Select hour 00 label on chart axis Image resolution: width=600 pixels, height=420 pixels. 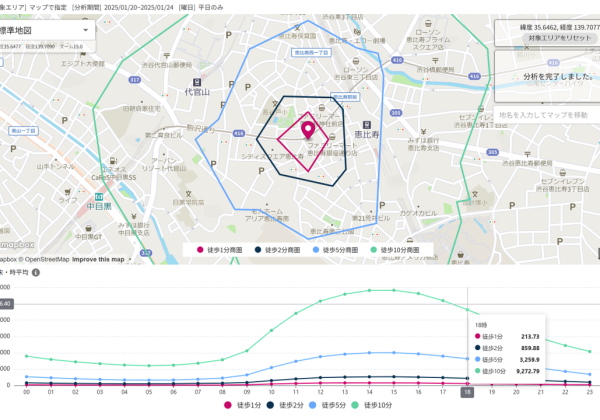tap(26, 392)
